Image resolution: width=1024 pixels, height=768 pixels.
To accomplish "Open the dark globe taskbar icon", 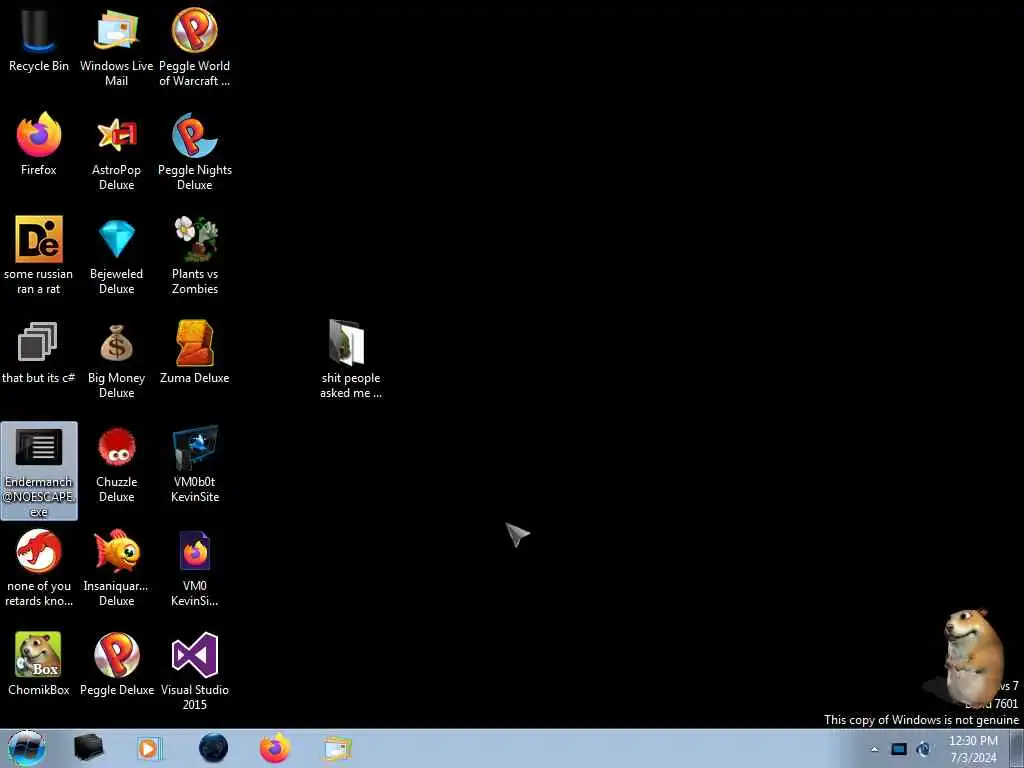I will [x=214, y=748].
